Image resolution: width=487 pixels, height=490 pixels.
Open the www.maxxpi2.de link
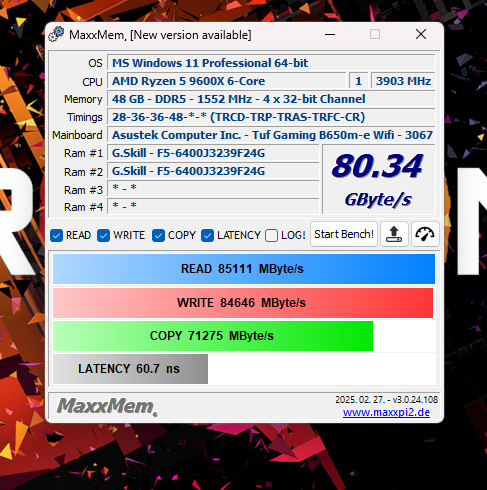point(386,412)
